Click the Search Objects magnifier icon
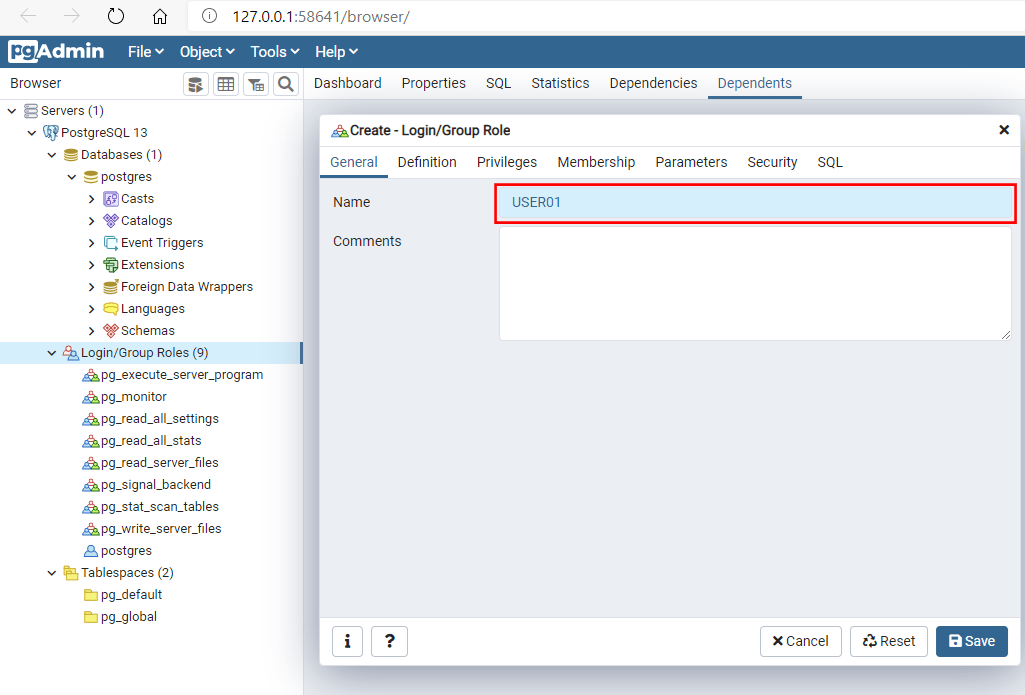This screenshot has width=1025, height=695. [x=286, y=84]
